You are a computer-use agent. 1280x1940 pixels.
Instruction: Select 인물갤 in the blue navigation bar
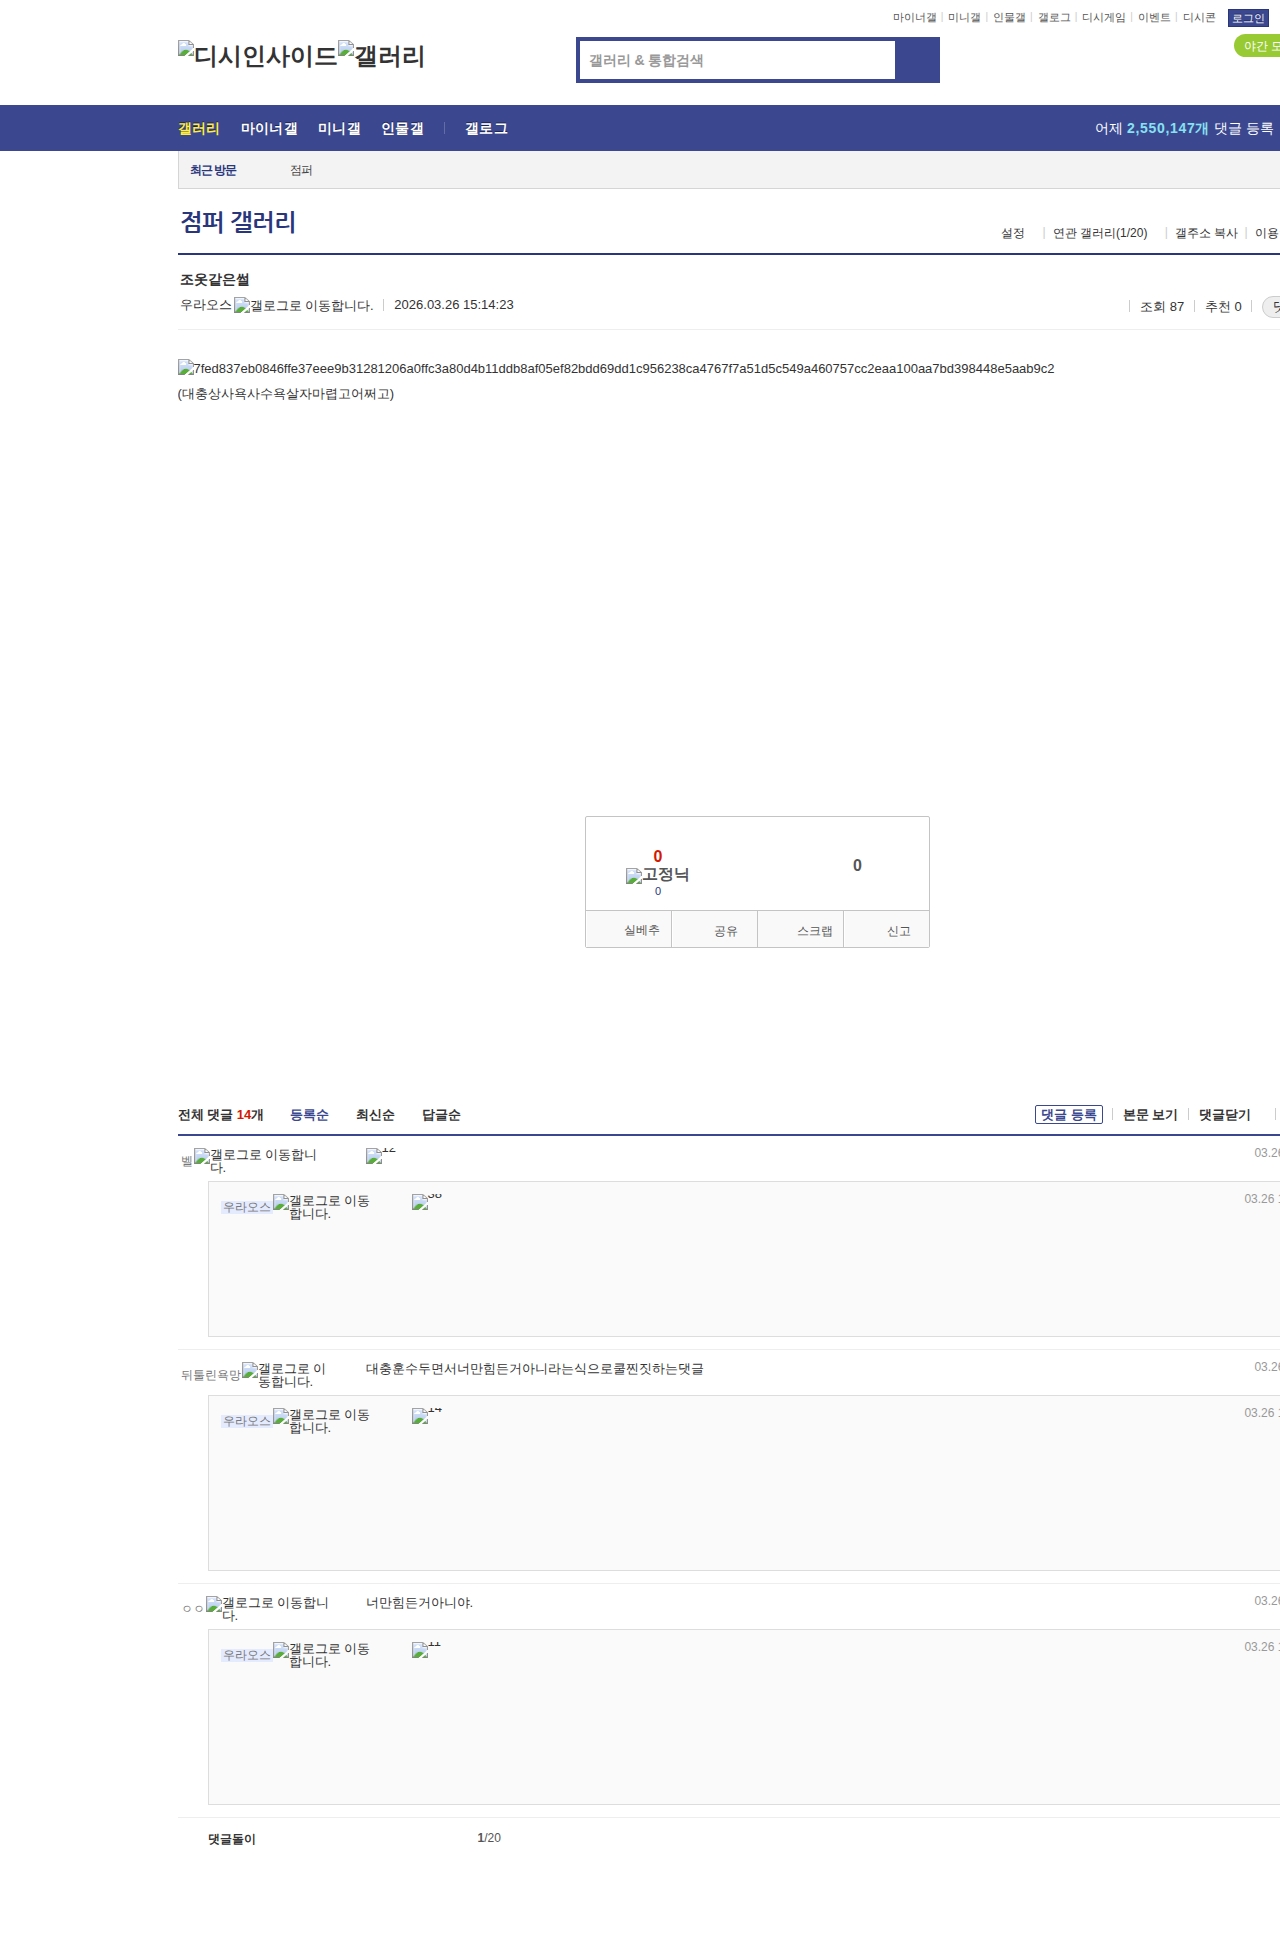(402, 129)
